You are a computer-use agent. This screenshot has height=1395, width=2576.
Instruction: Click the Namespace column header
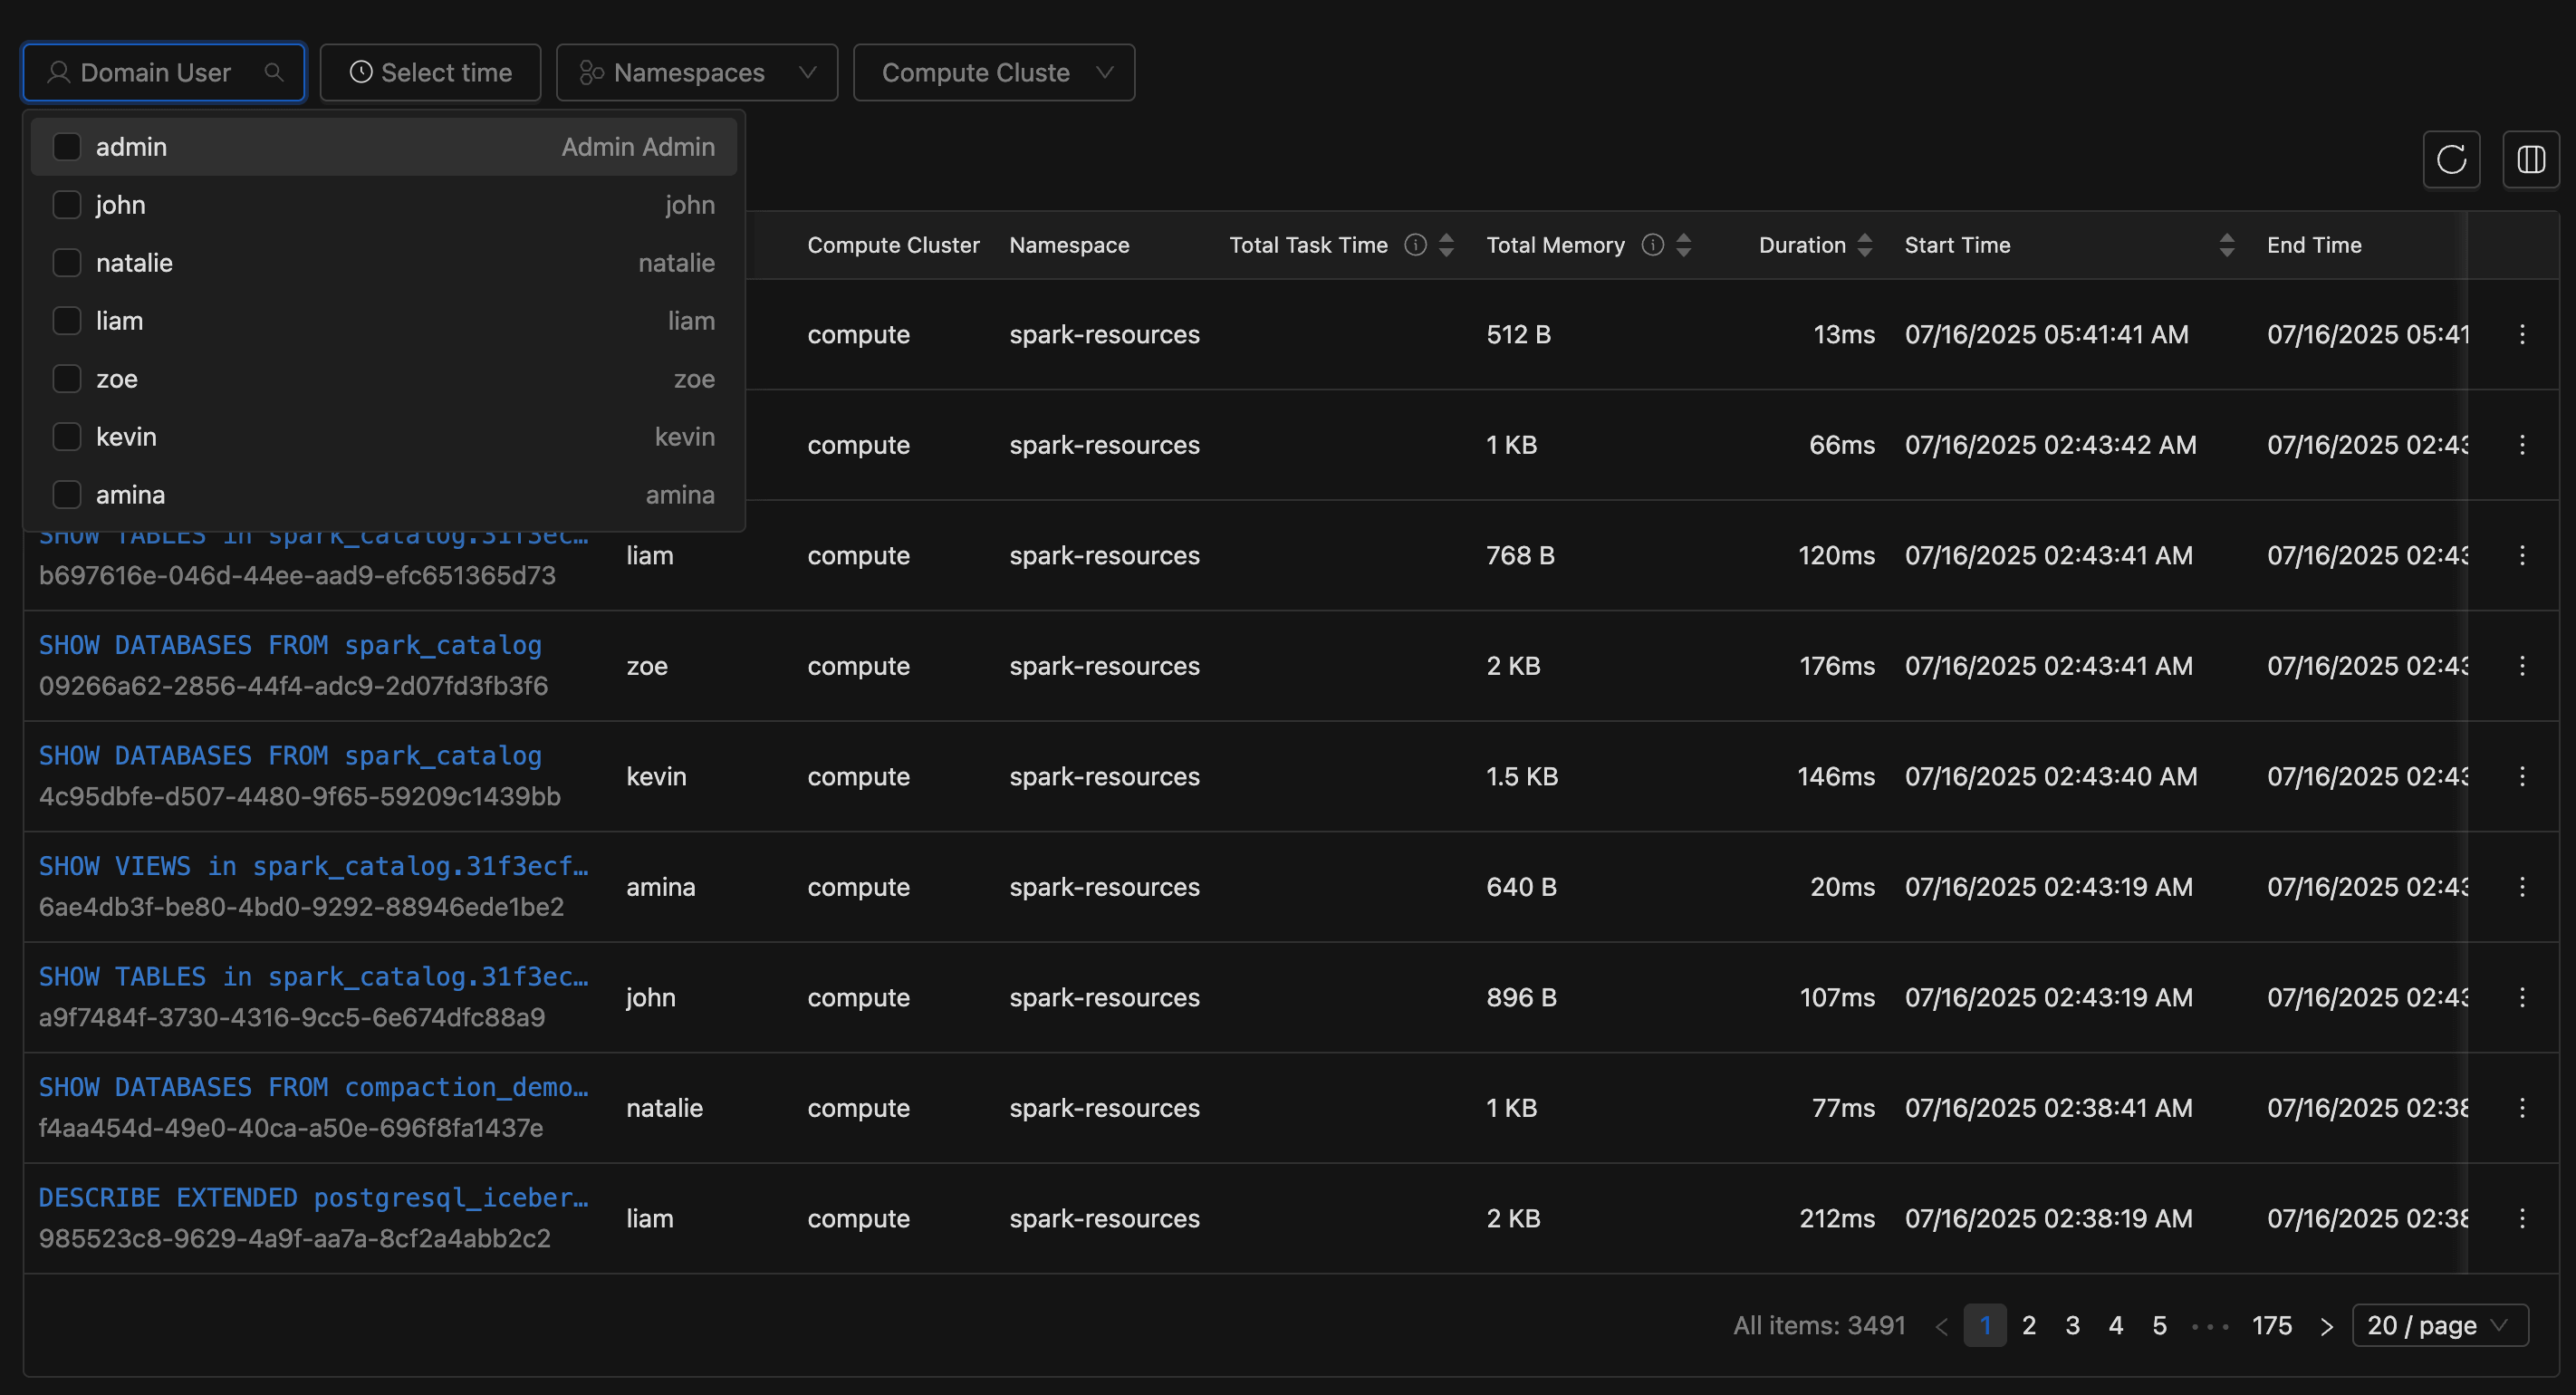point(1069,245)
